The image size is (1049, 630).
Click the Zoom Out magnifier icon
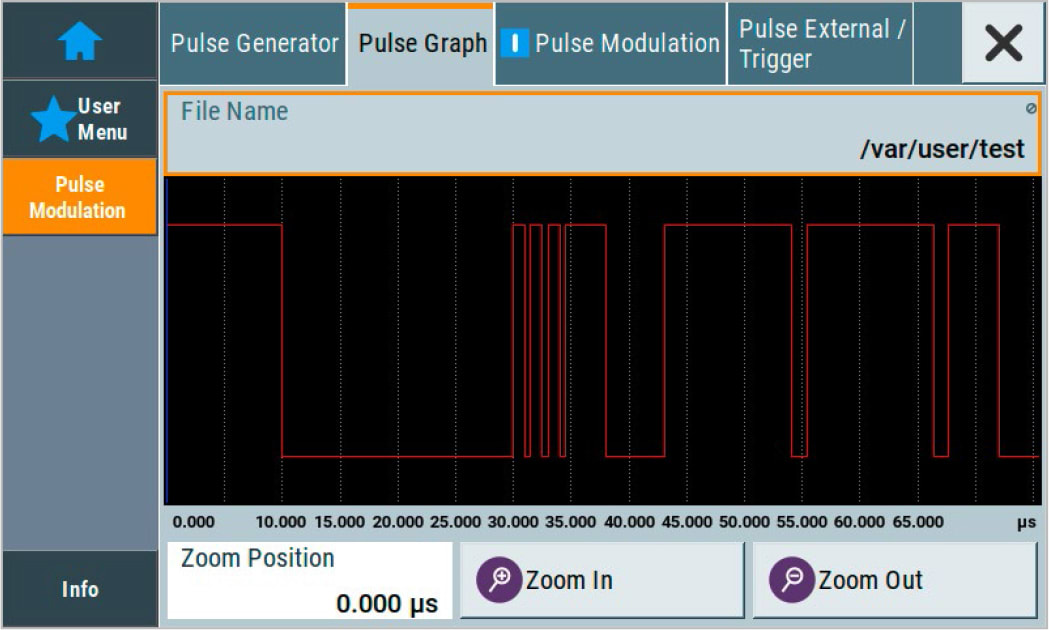(x=791, y=580)
